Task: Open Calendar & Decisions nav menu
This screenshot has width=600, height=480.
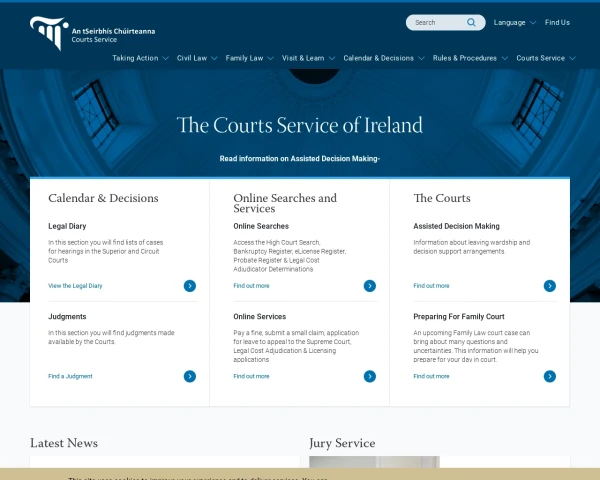Action: point(378,58)
